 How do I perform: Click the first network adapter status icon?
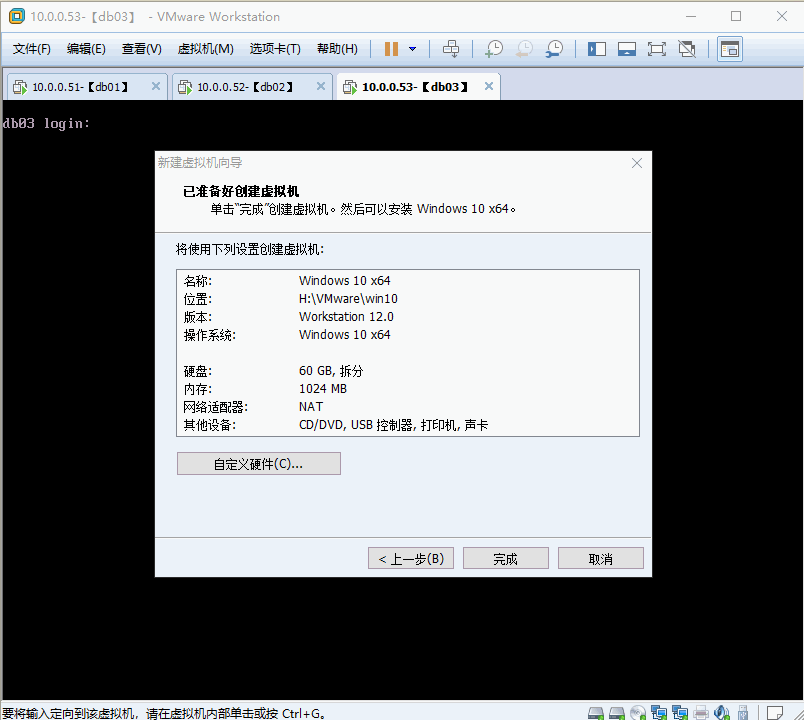(x=659, y=713)
